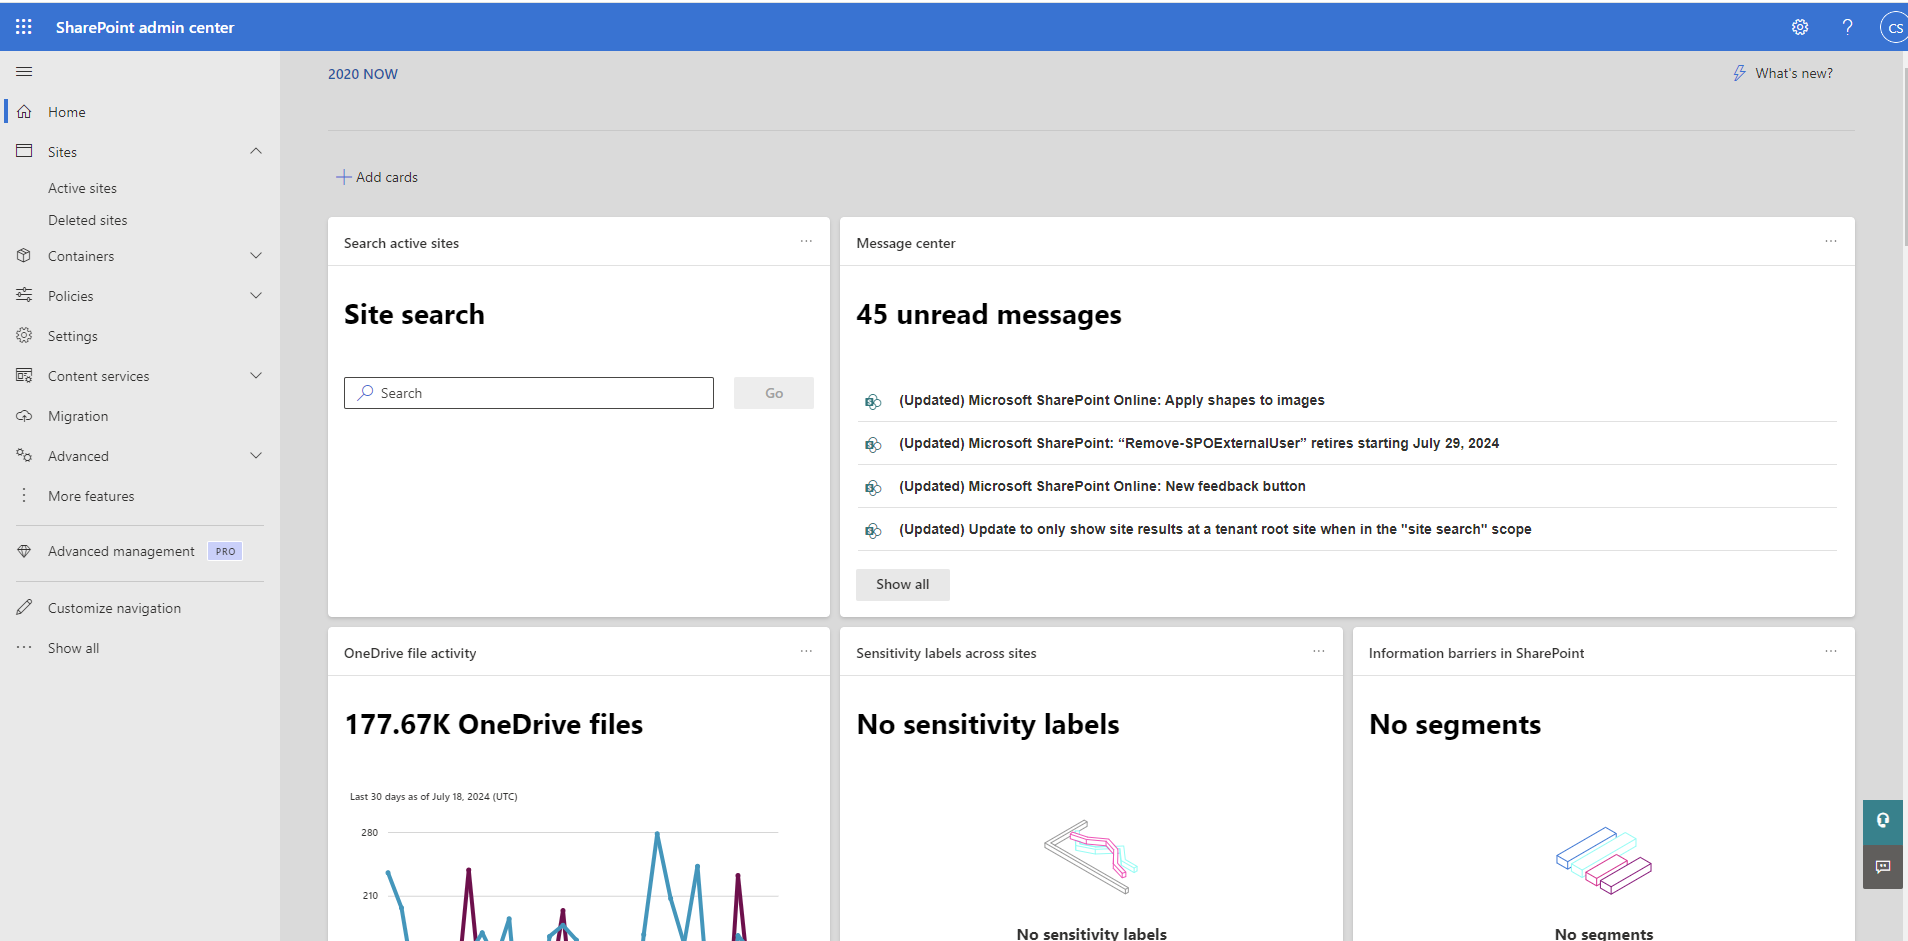The width and height of the screenshot is (1908, 941).
Task: Click the Containers cube icon
Action: coord(24,256)
